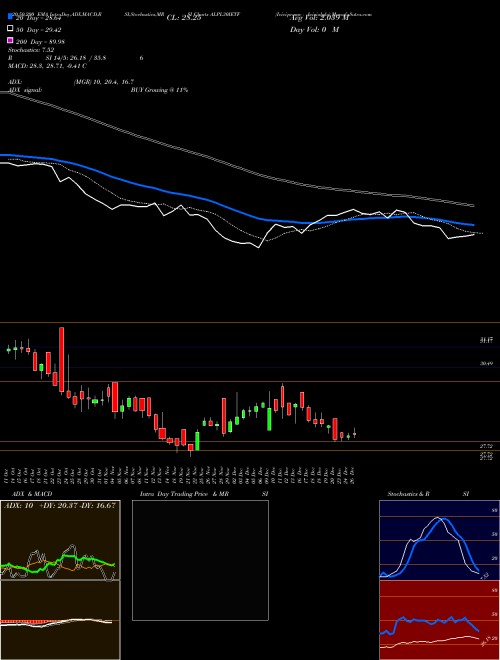Select the '50 Day - 29.42' legend text
The width and height of the screenshot is (500, 660).
point(39,30)
